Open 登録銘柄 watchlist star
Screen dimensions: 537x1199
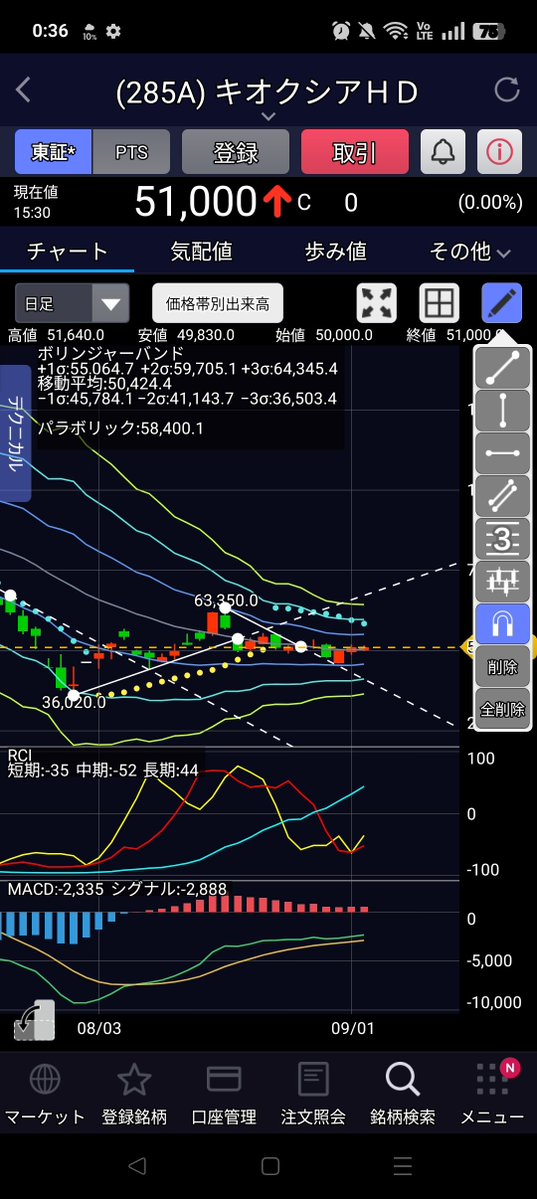pos(134,1093)
